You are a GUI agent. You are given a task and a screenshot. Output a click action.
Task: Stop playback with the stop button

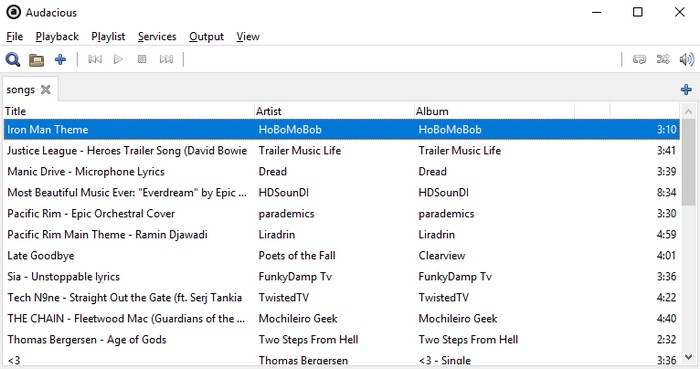click(x=142, y=59)
